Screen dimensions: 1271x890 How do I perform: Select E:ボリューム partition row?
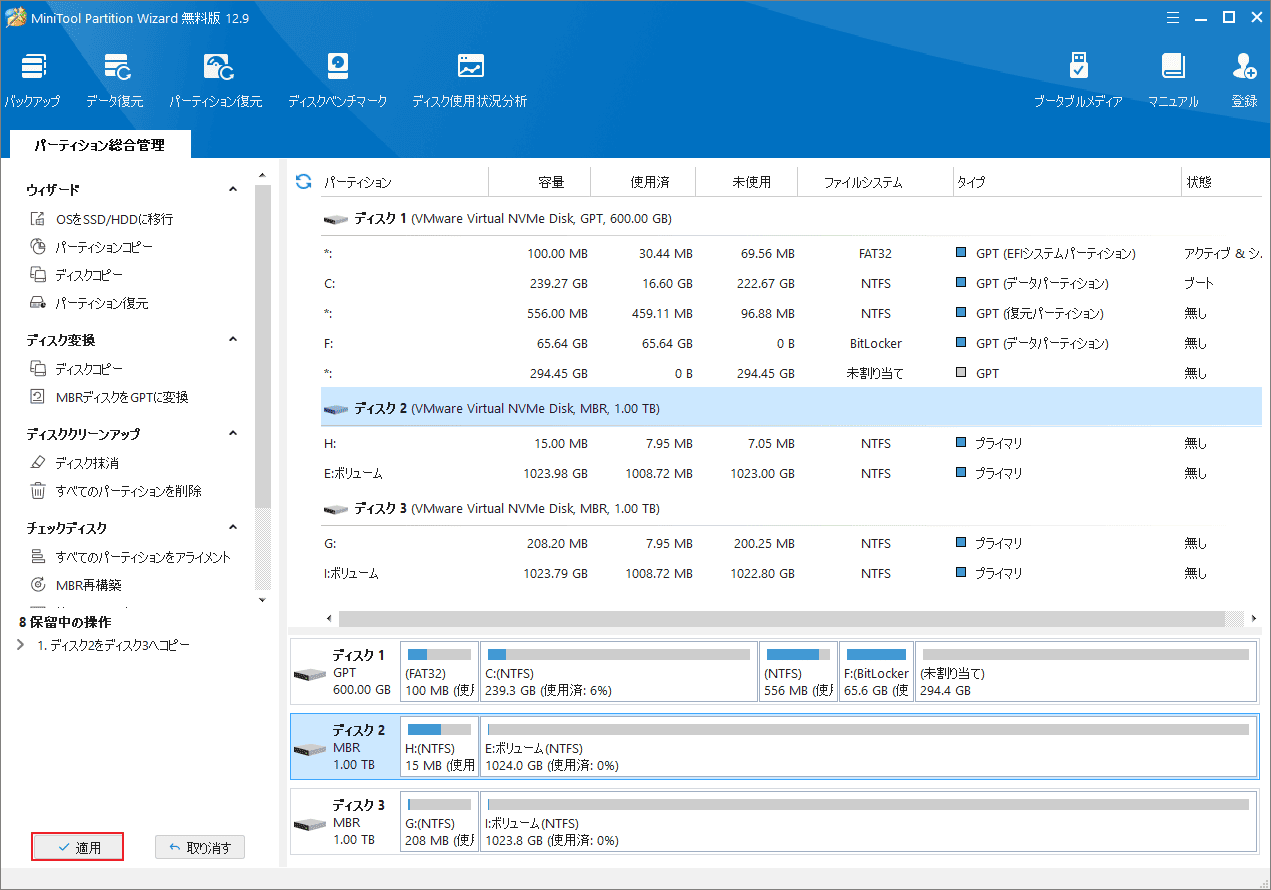(791, 473)
